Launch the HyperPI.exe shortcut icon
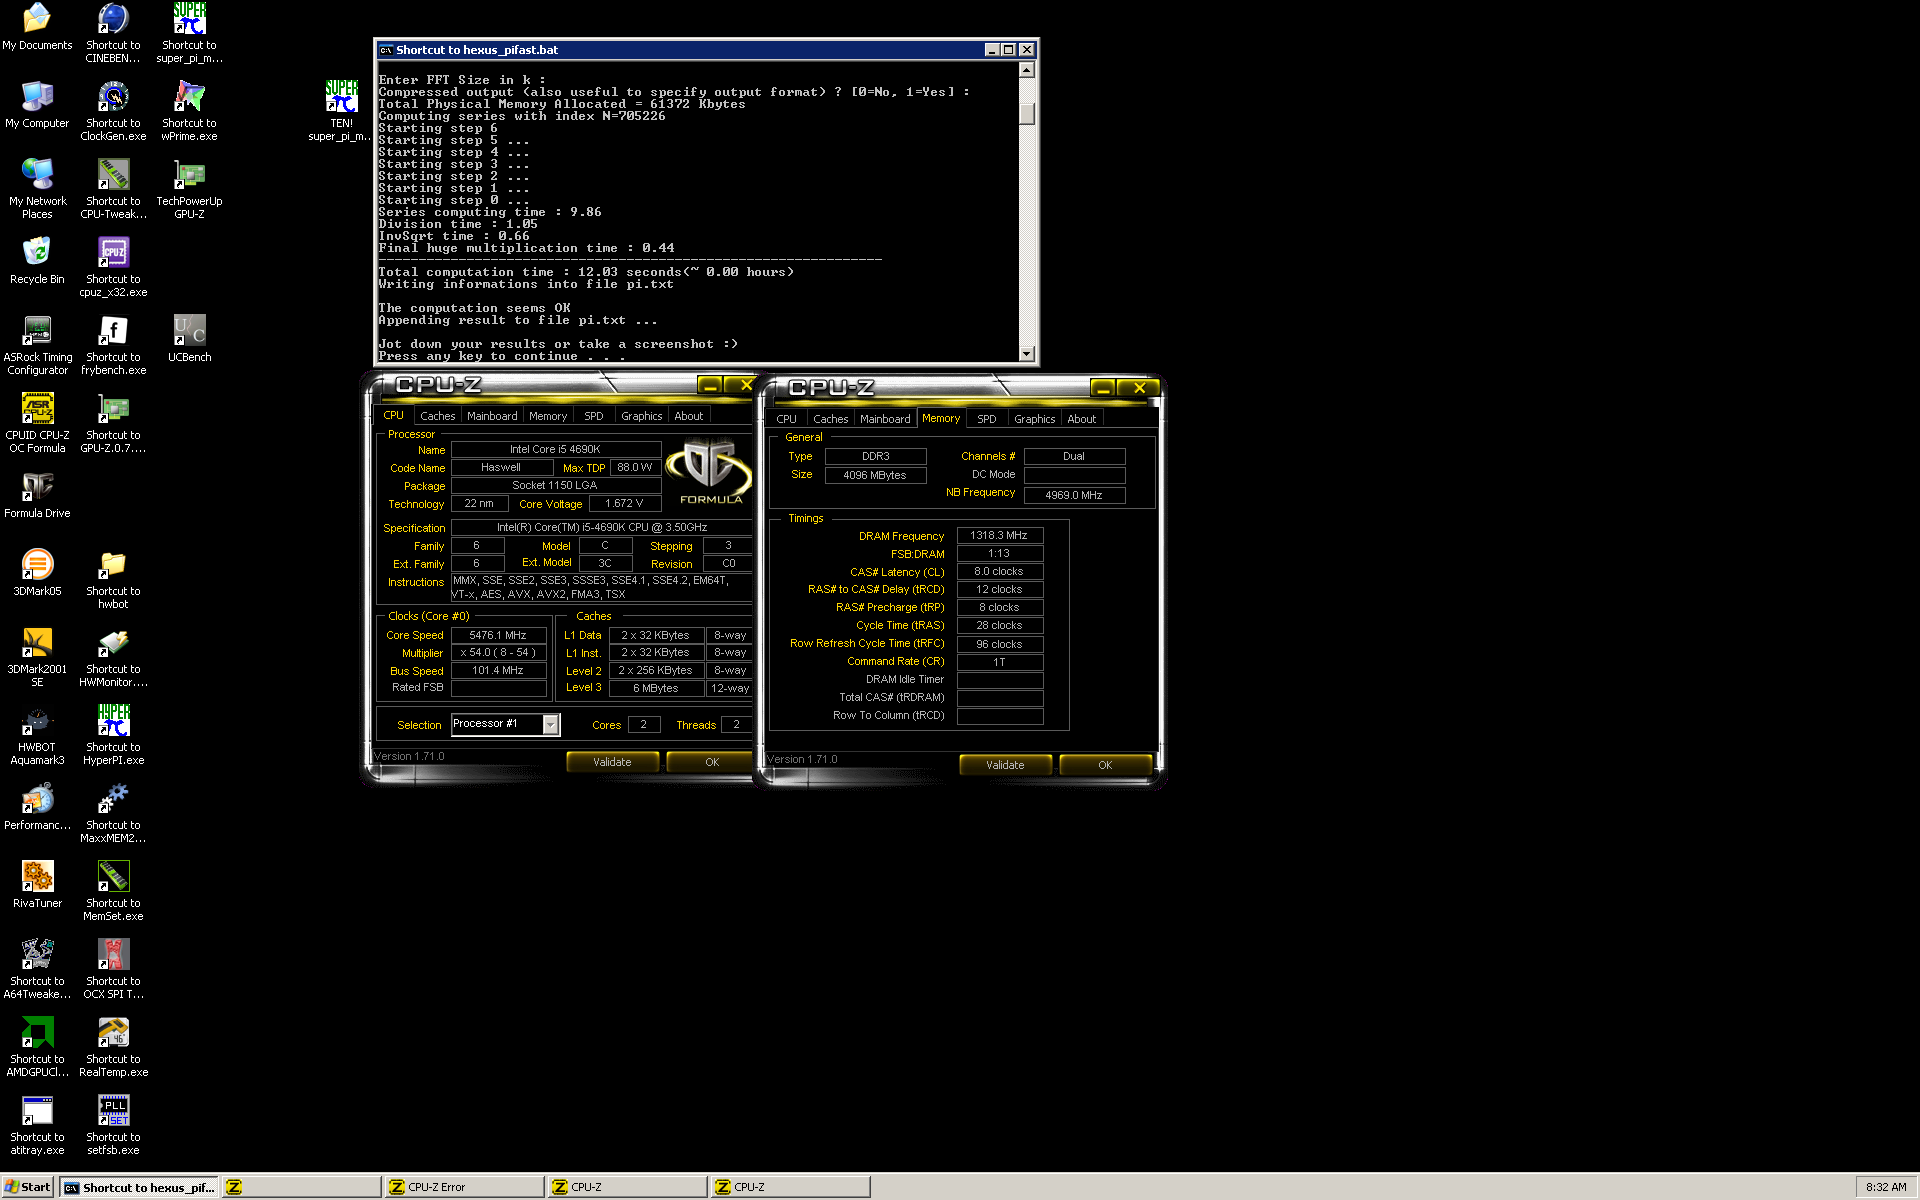Viewport: 1920px width, 1200px height. pyautogui.click(x=113, y=735)
